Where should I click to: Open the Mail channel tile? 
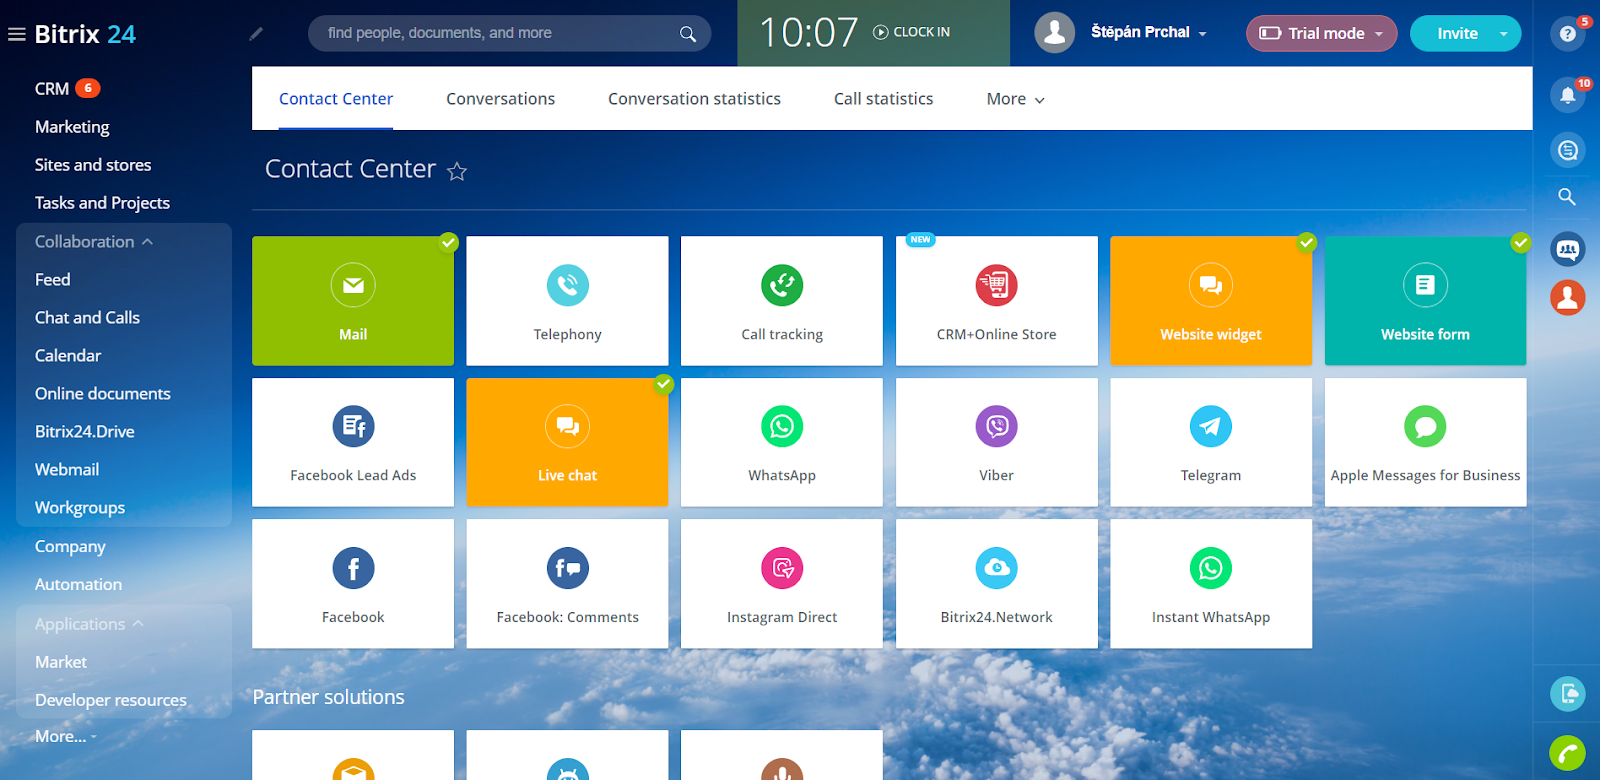(353, 301)
